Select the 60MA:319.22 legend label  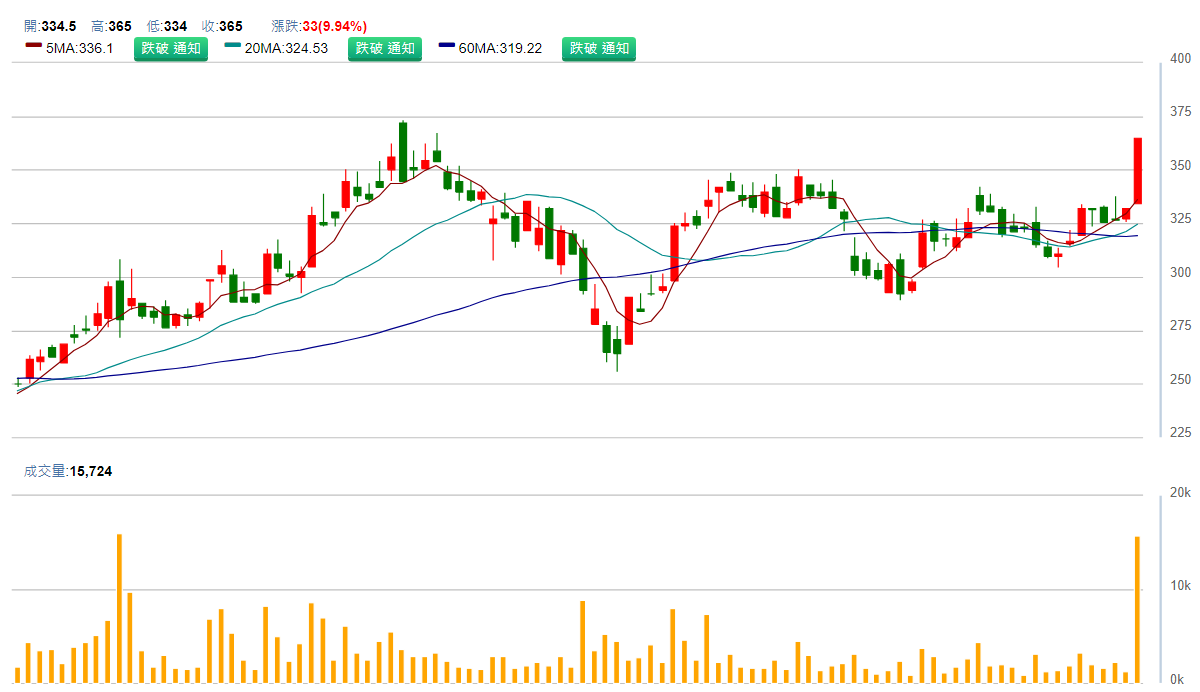(500, 48)
